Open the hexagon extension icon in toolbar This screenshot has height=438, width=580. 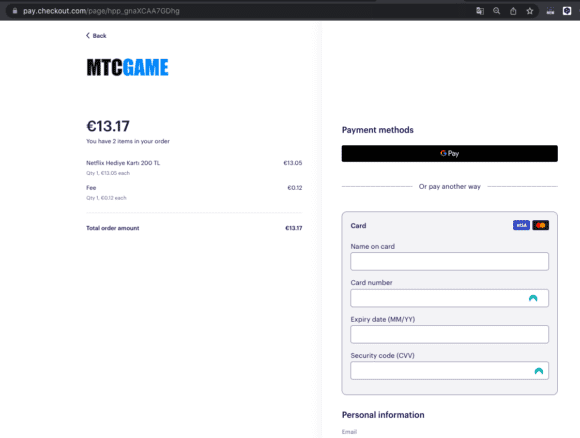click(567, 11)
